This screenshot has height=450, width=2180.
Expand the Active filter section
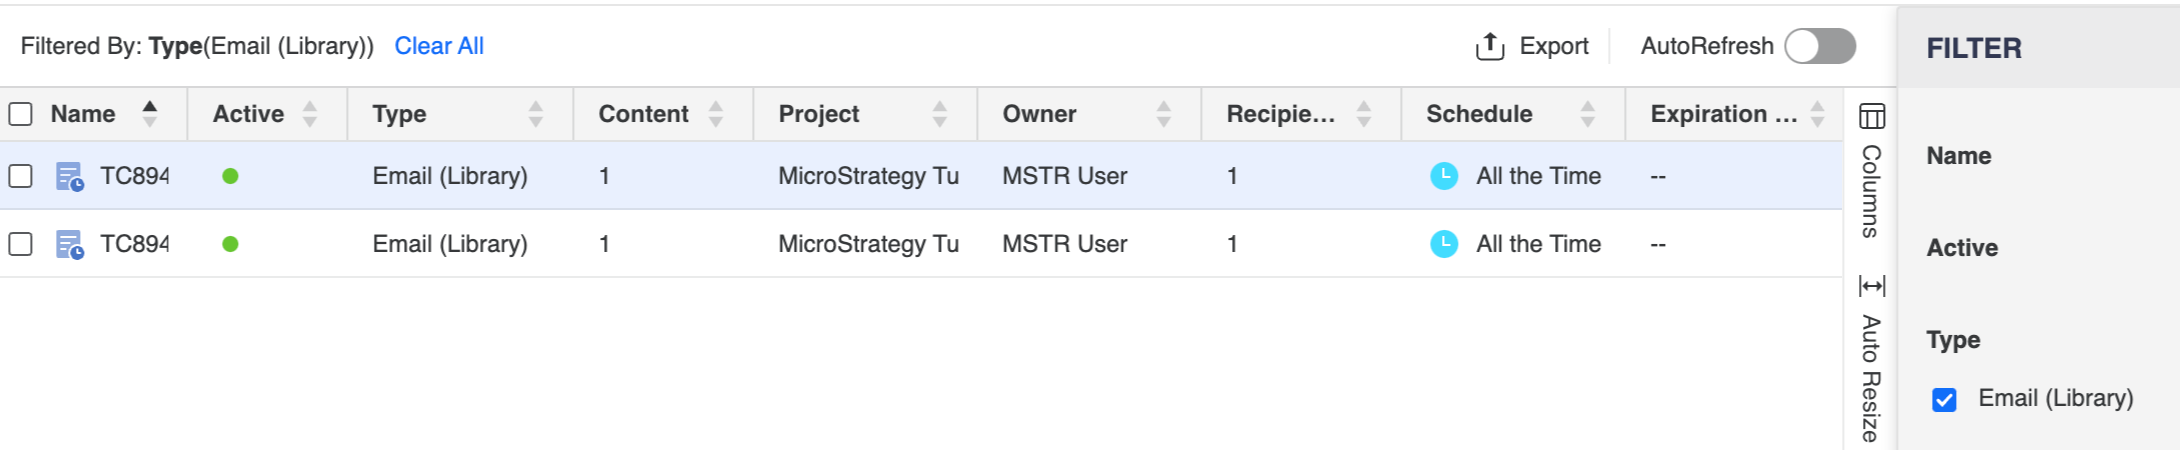pos(1961,248)
